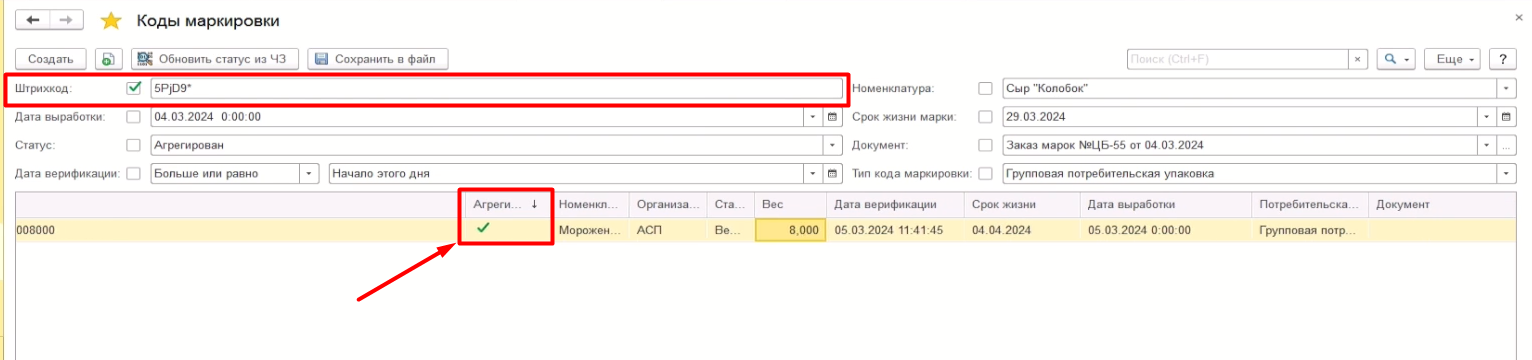Click the Дата верификации column header

(x=895, y=204)
